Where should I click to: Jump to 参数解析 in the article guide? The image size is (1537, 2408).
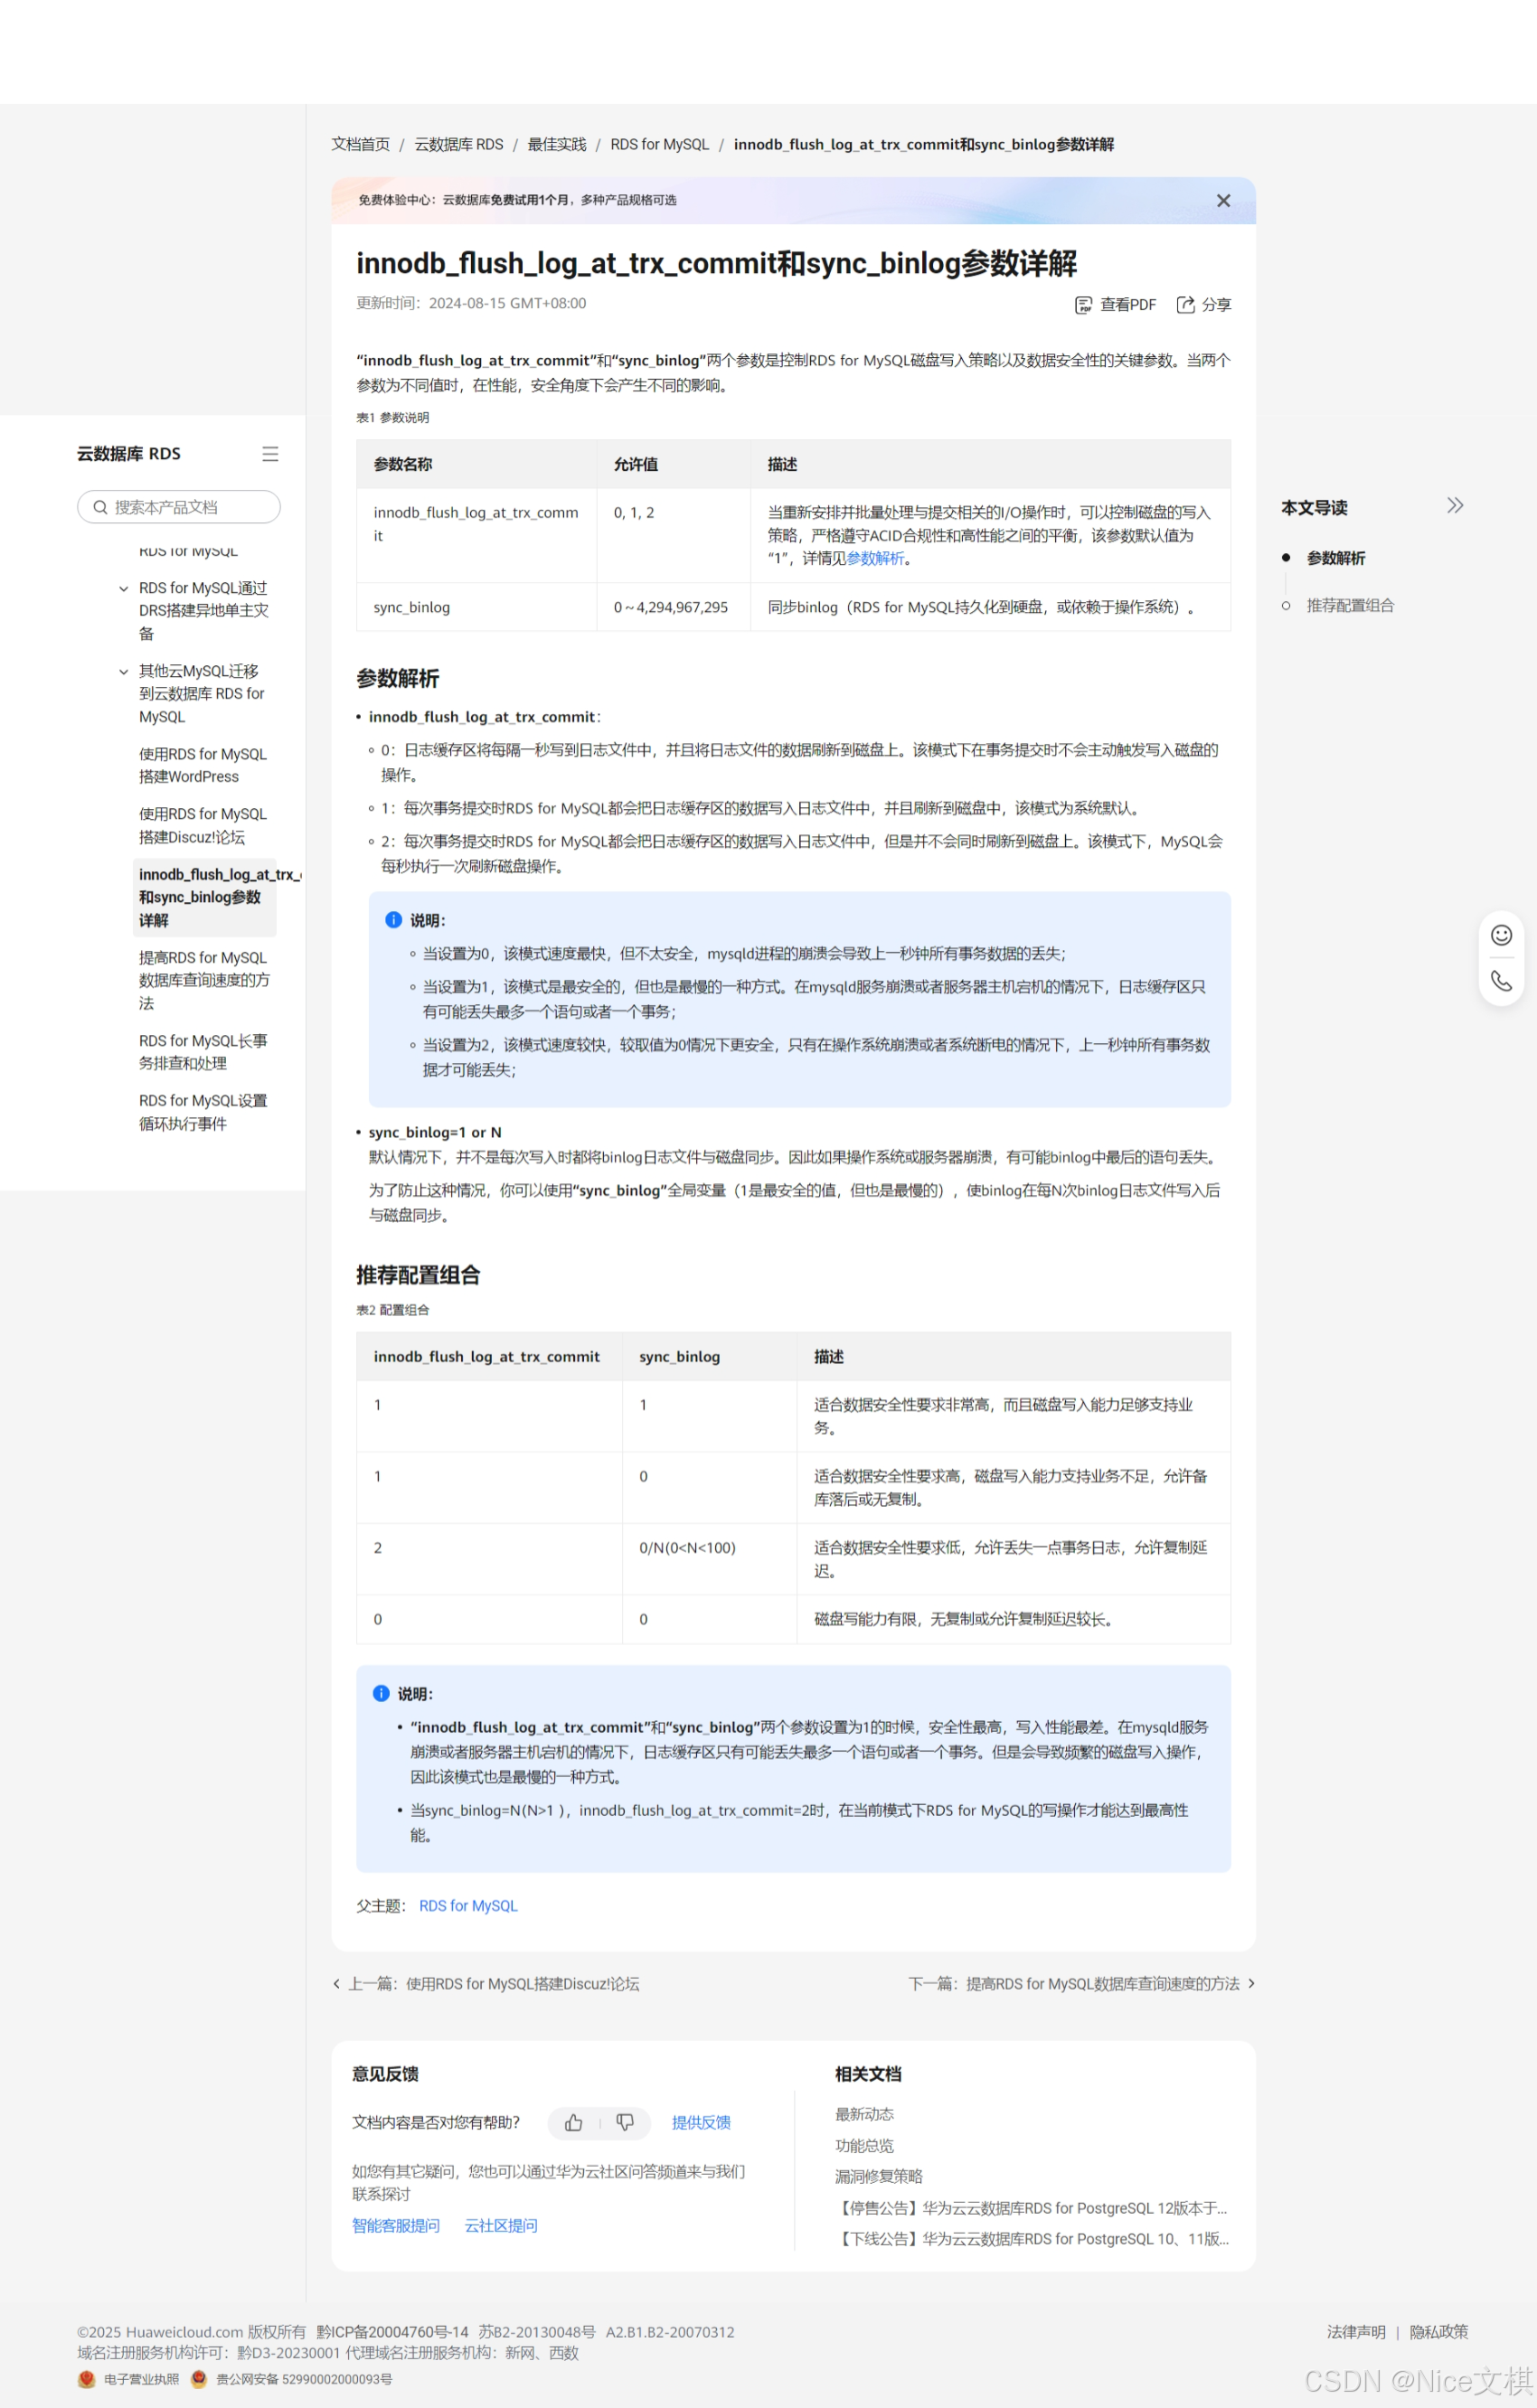tap(1336, 558)
